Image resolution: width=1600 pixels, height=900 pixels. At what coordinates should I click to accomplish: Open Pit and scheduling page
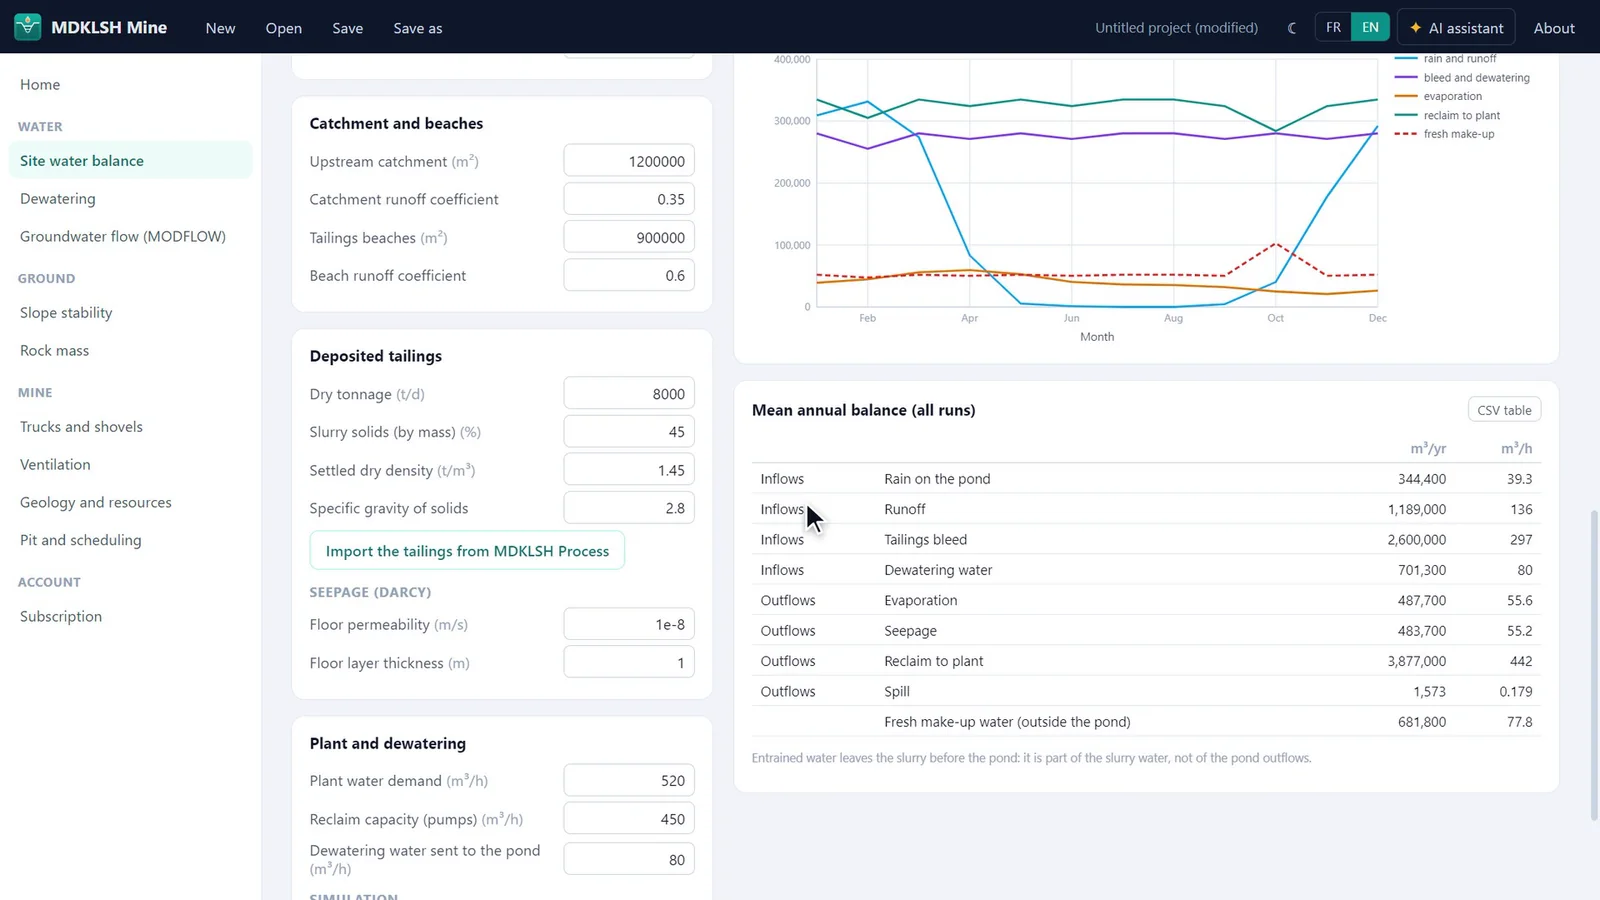130,540
